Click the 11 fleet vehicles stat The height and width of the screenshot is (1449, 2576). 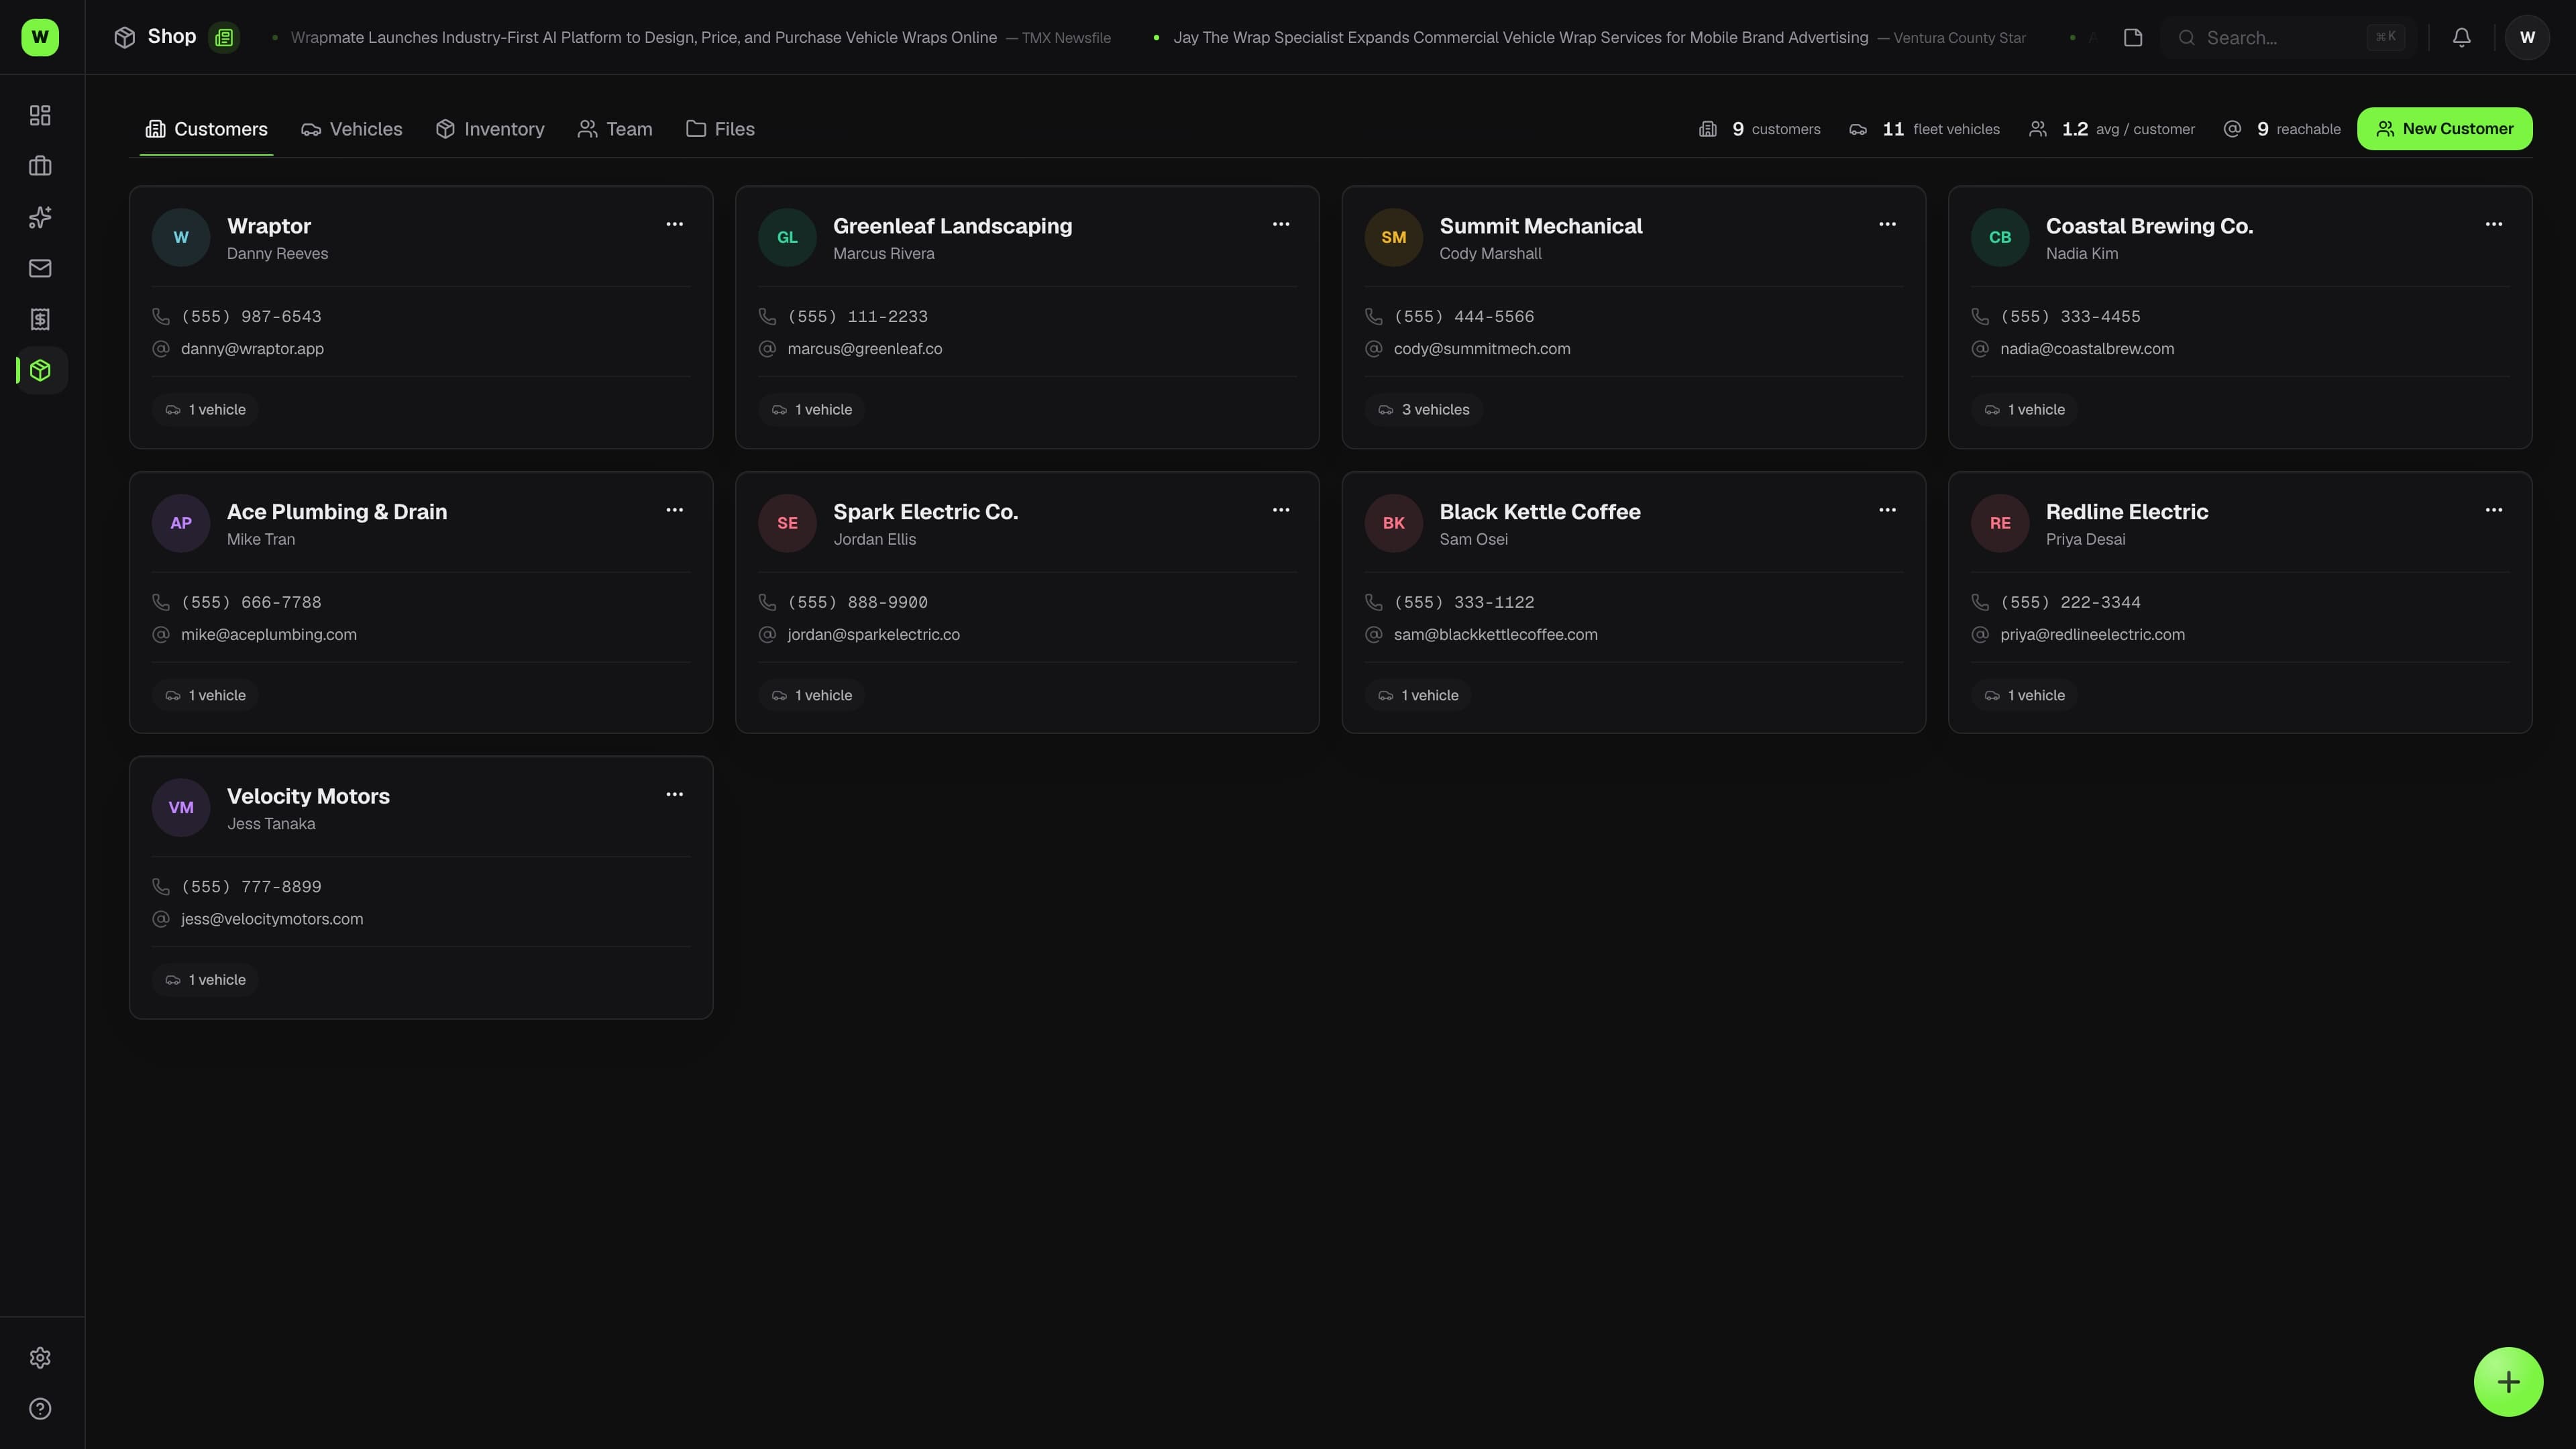(1924, 129)
